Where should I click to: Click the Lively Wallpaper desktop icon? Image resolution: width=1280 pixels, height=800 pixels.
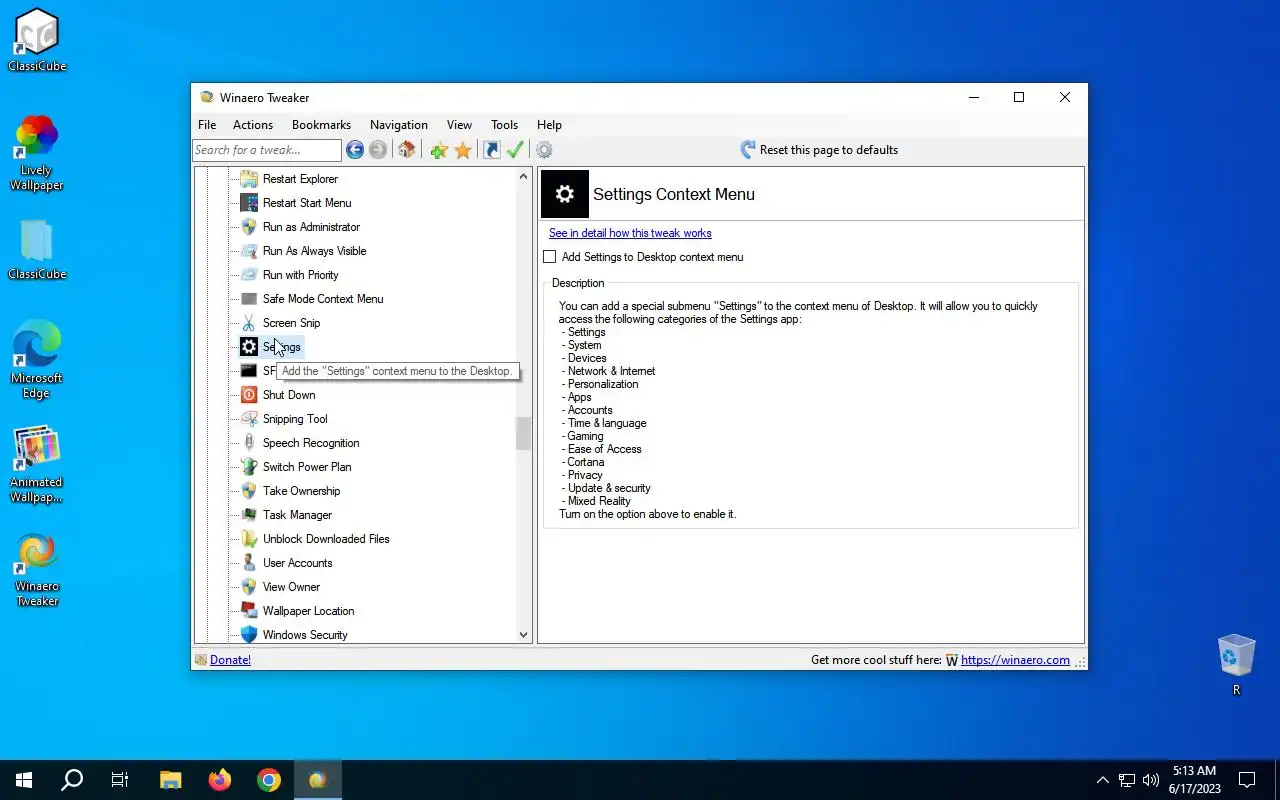[x=37, y=153]
